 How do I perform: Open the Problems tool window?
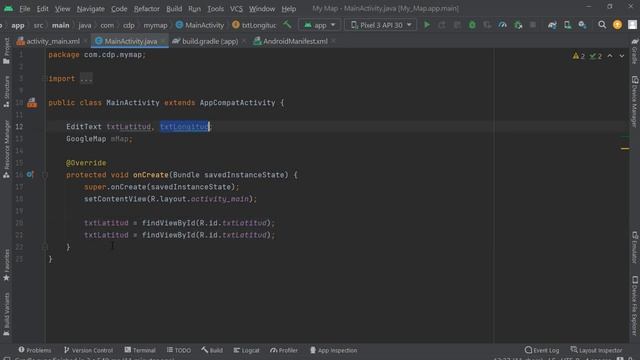[x=35, y=350]
